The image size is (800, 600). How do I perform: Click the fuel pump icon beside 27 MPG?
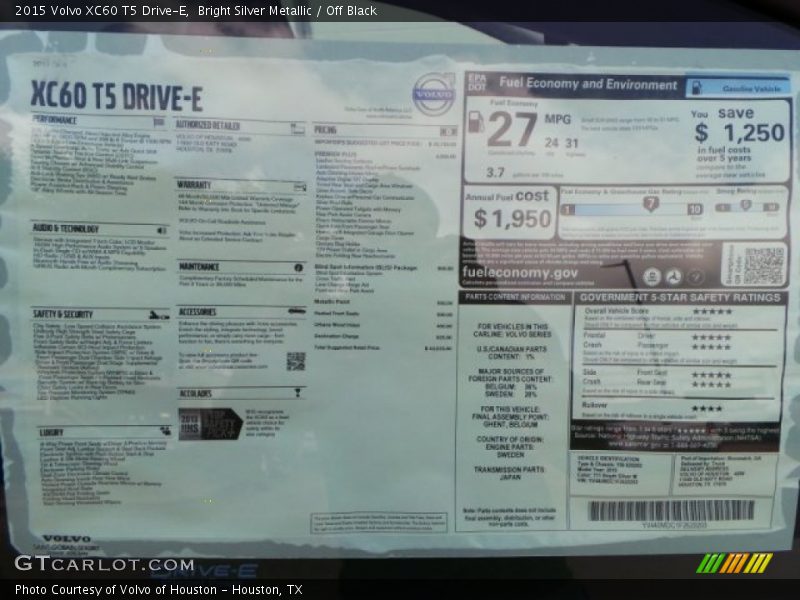[x=476, y=122]
